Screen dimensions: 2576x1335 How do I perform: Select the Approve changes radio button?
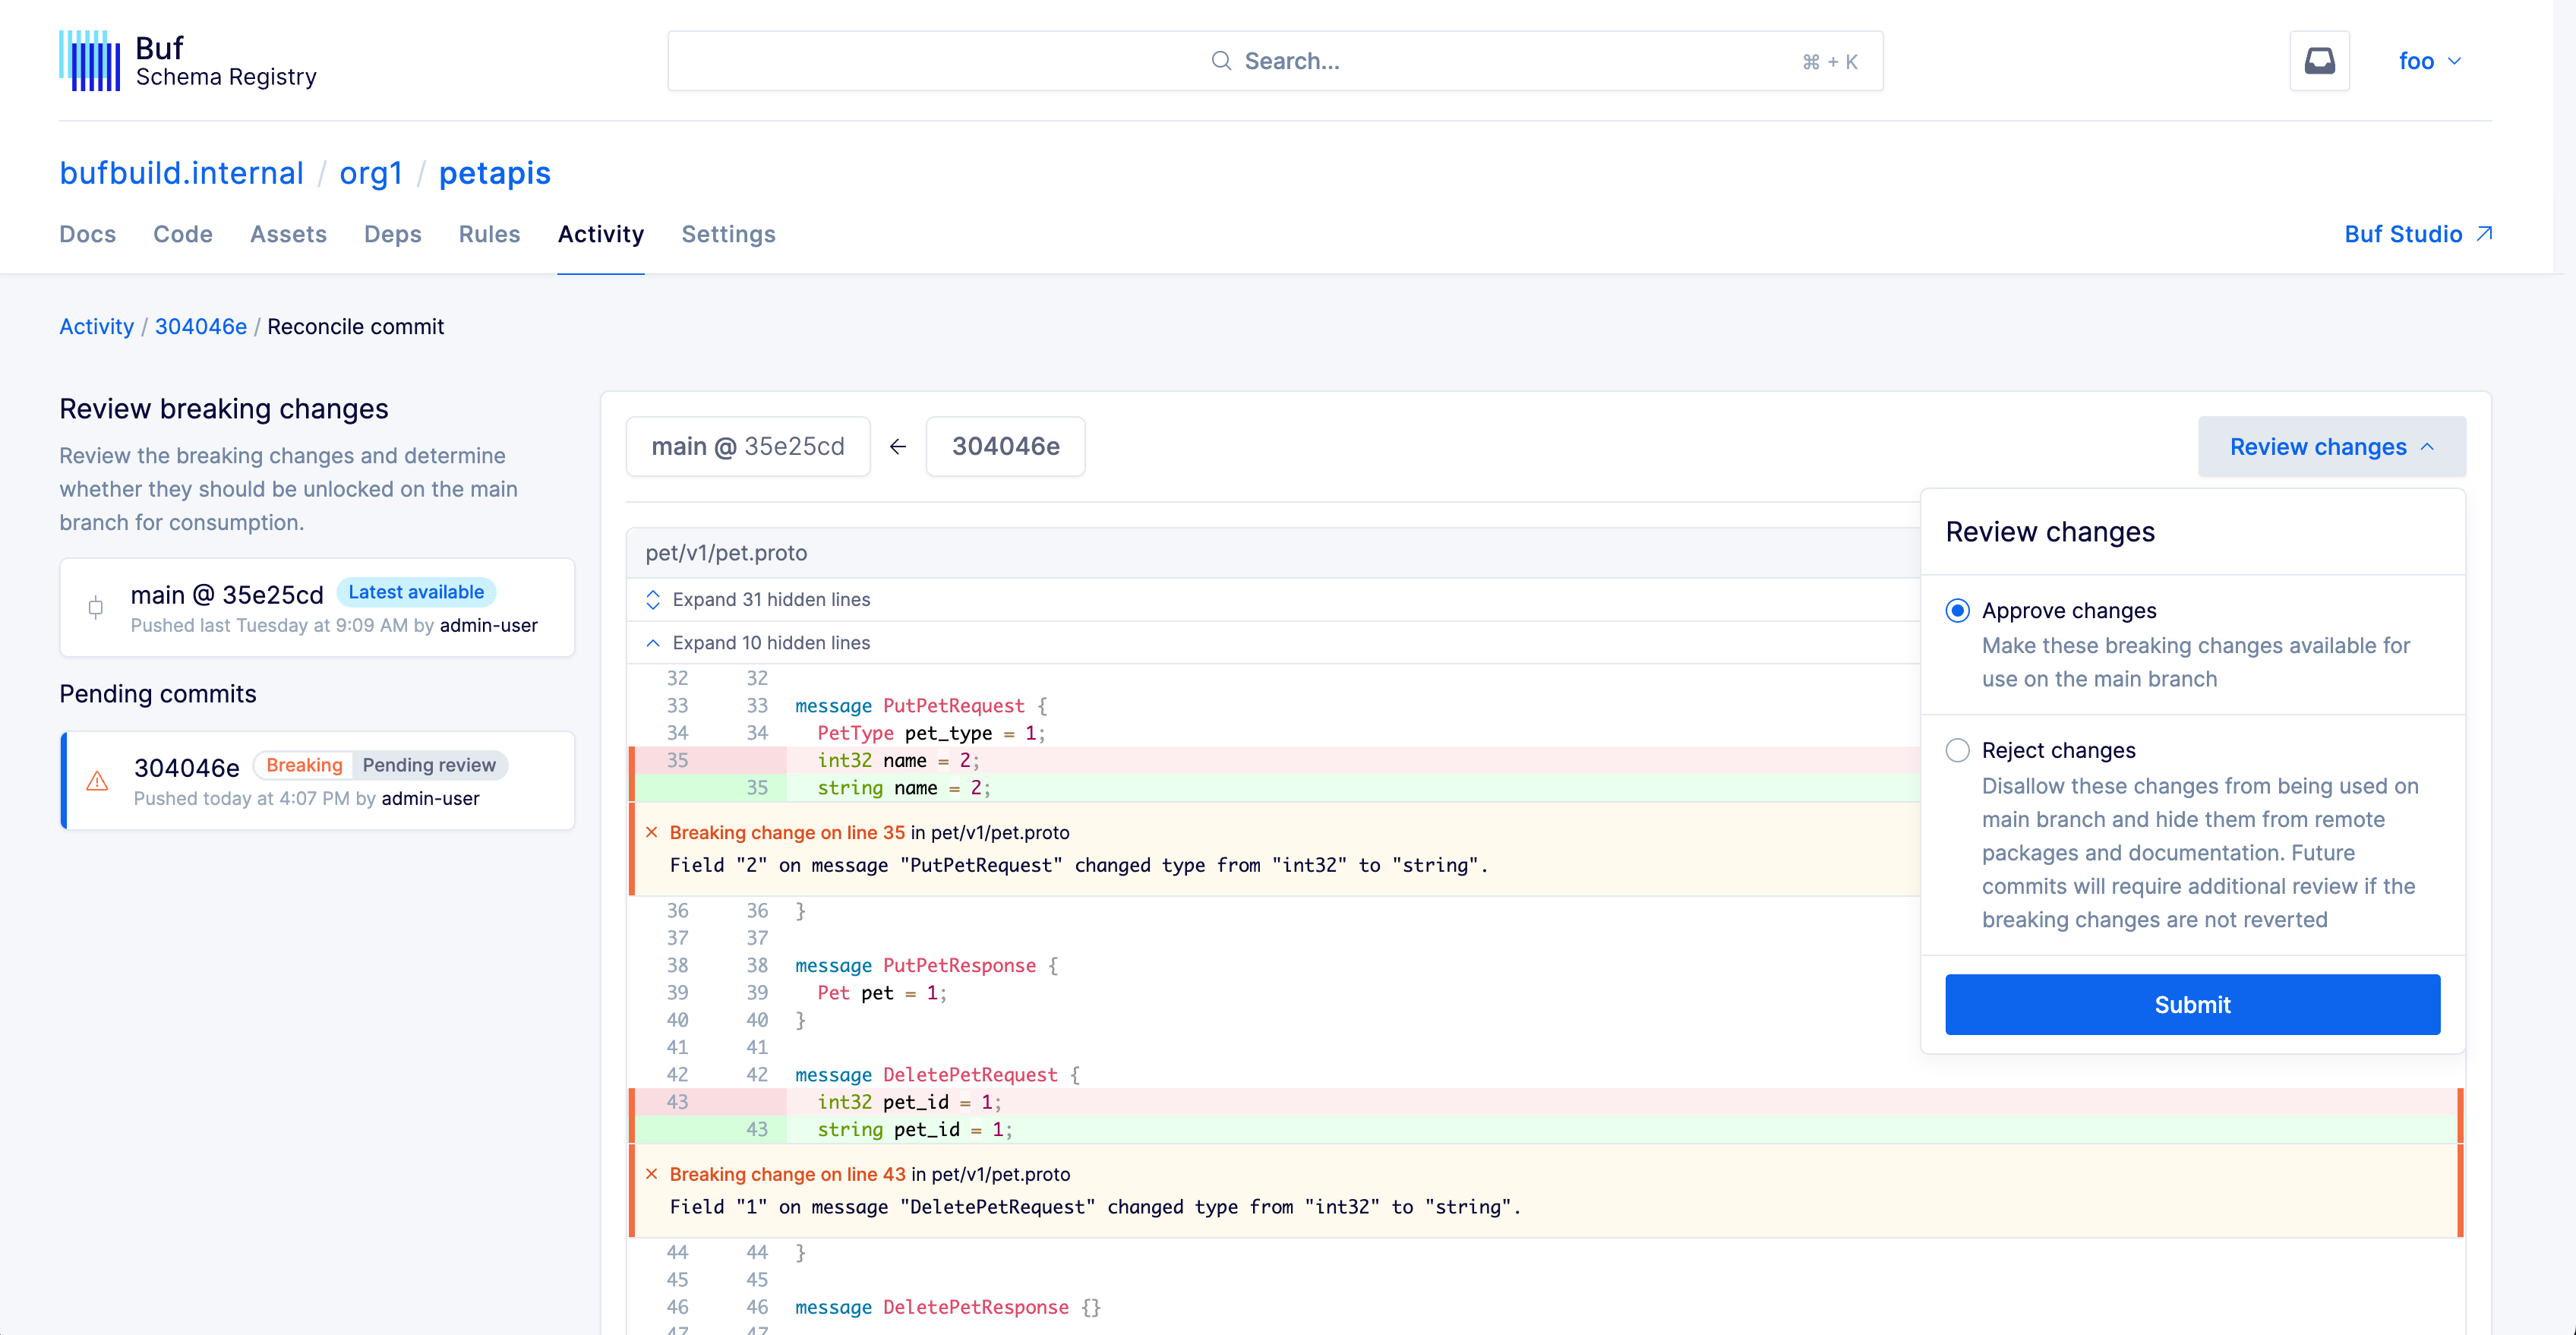point(1958,611)
